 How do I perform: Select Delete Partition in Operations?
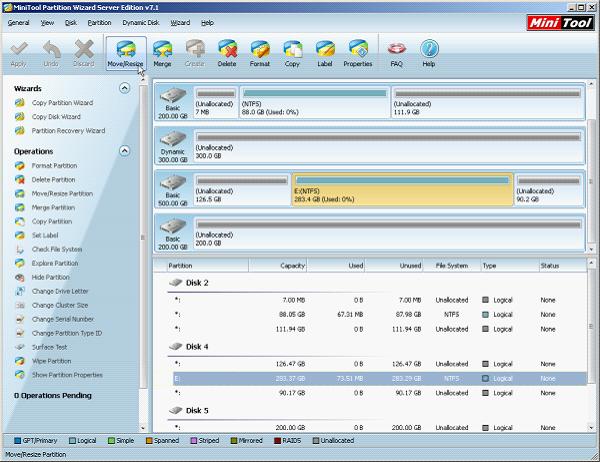click(53, 180)
